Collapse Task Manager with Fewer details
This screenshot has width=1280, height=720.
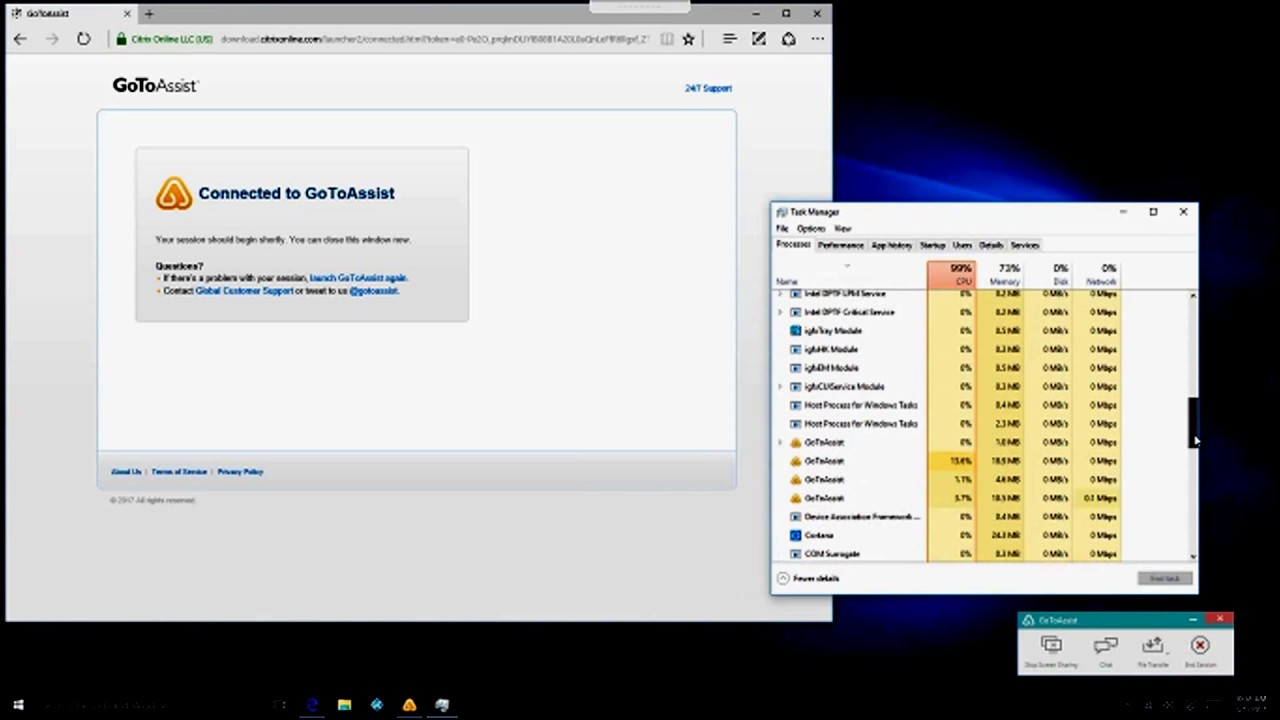click(808, 578)
